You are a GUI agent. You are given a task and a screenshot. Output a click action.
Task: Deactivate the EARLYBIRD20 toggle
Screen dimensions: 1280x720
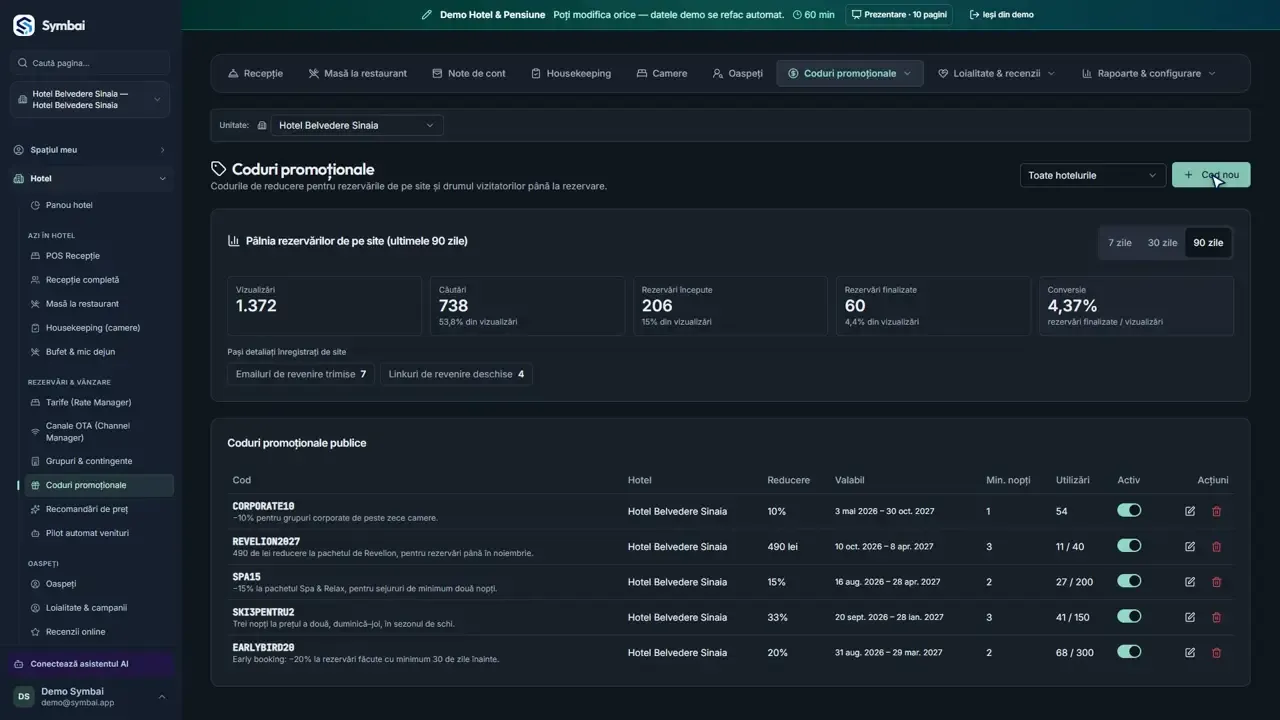(1129, 652)
